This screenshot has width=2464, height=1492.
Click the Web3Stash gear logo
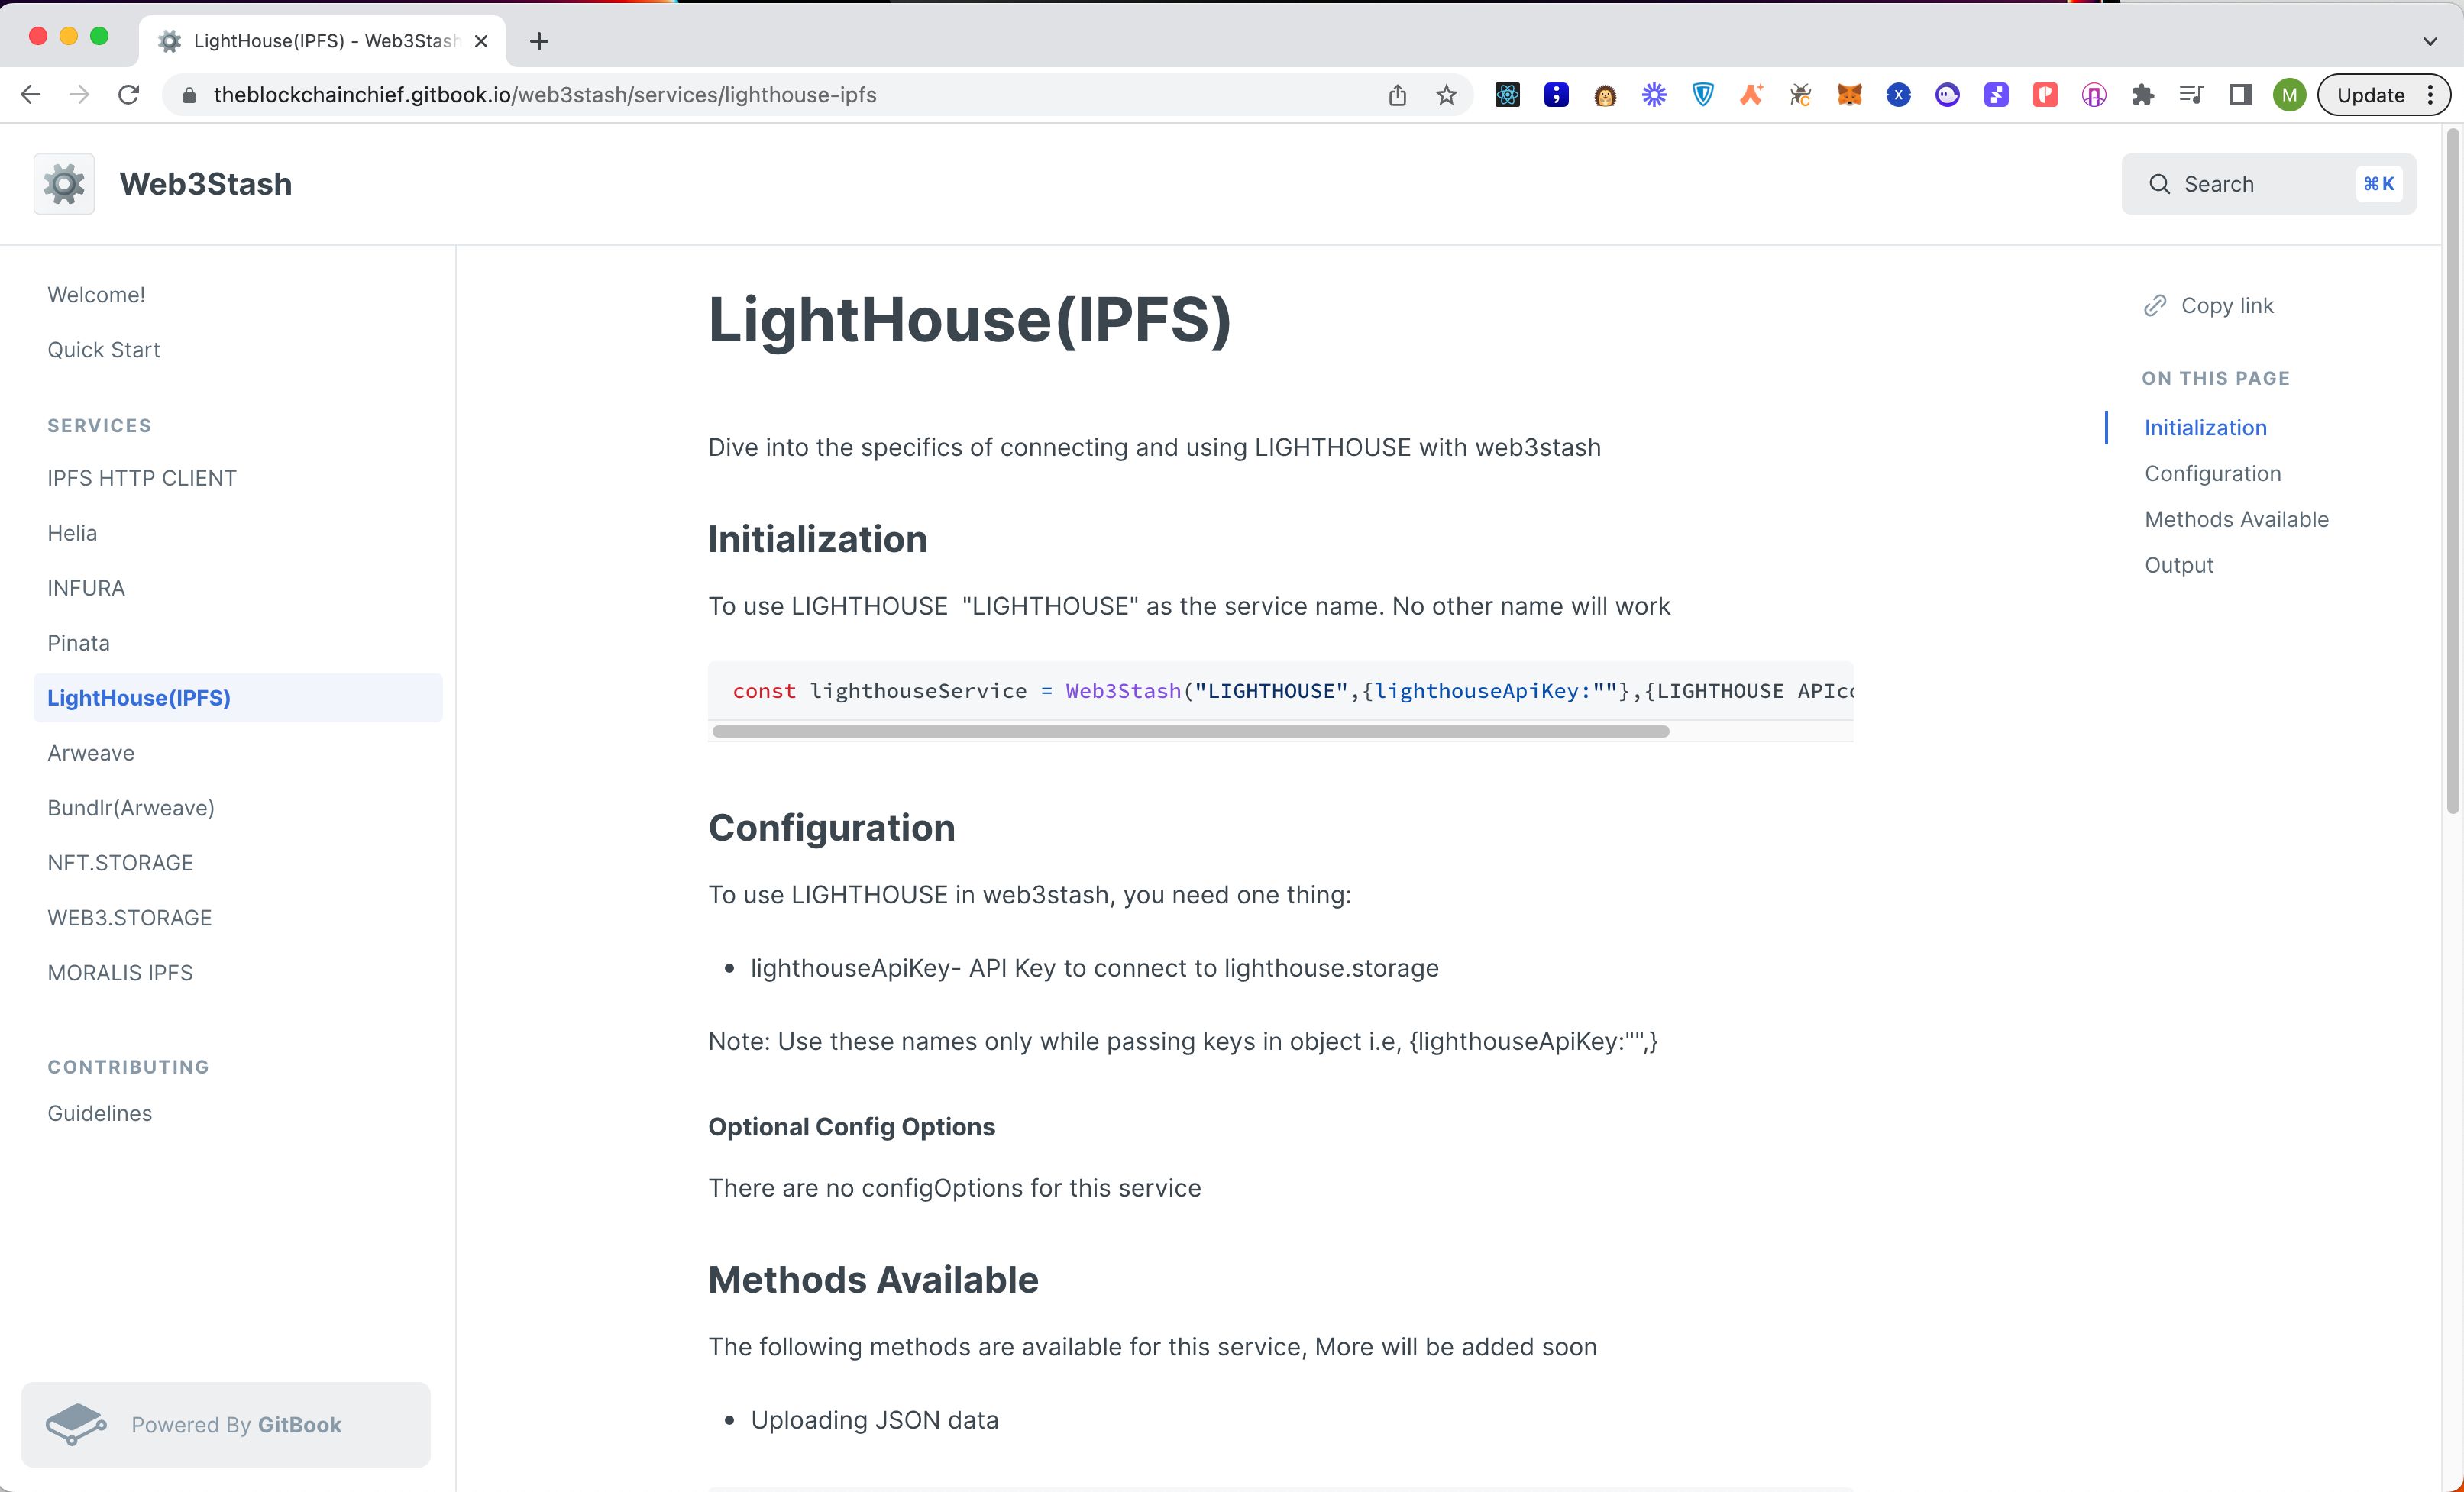click(x=64, y=184)
